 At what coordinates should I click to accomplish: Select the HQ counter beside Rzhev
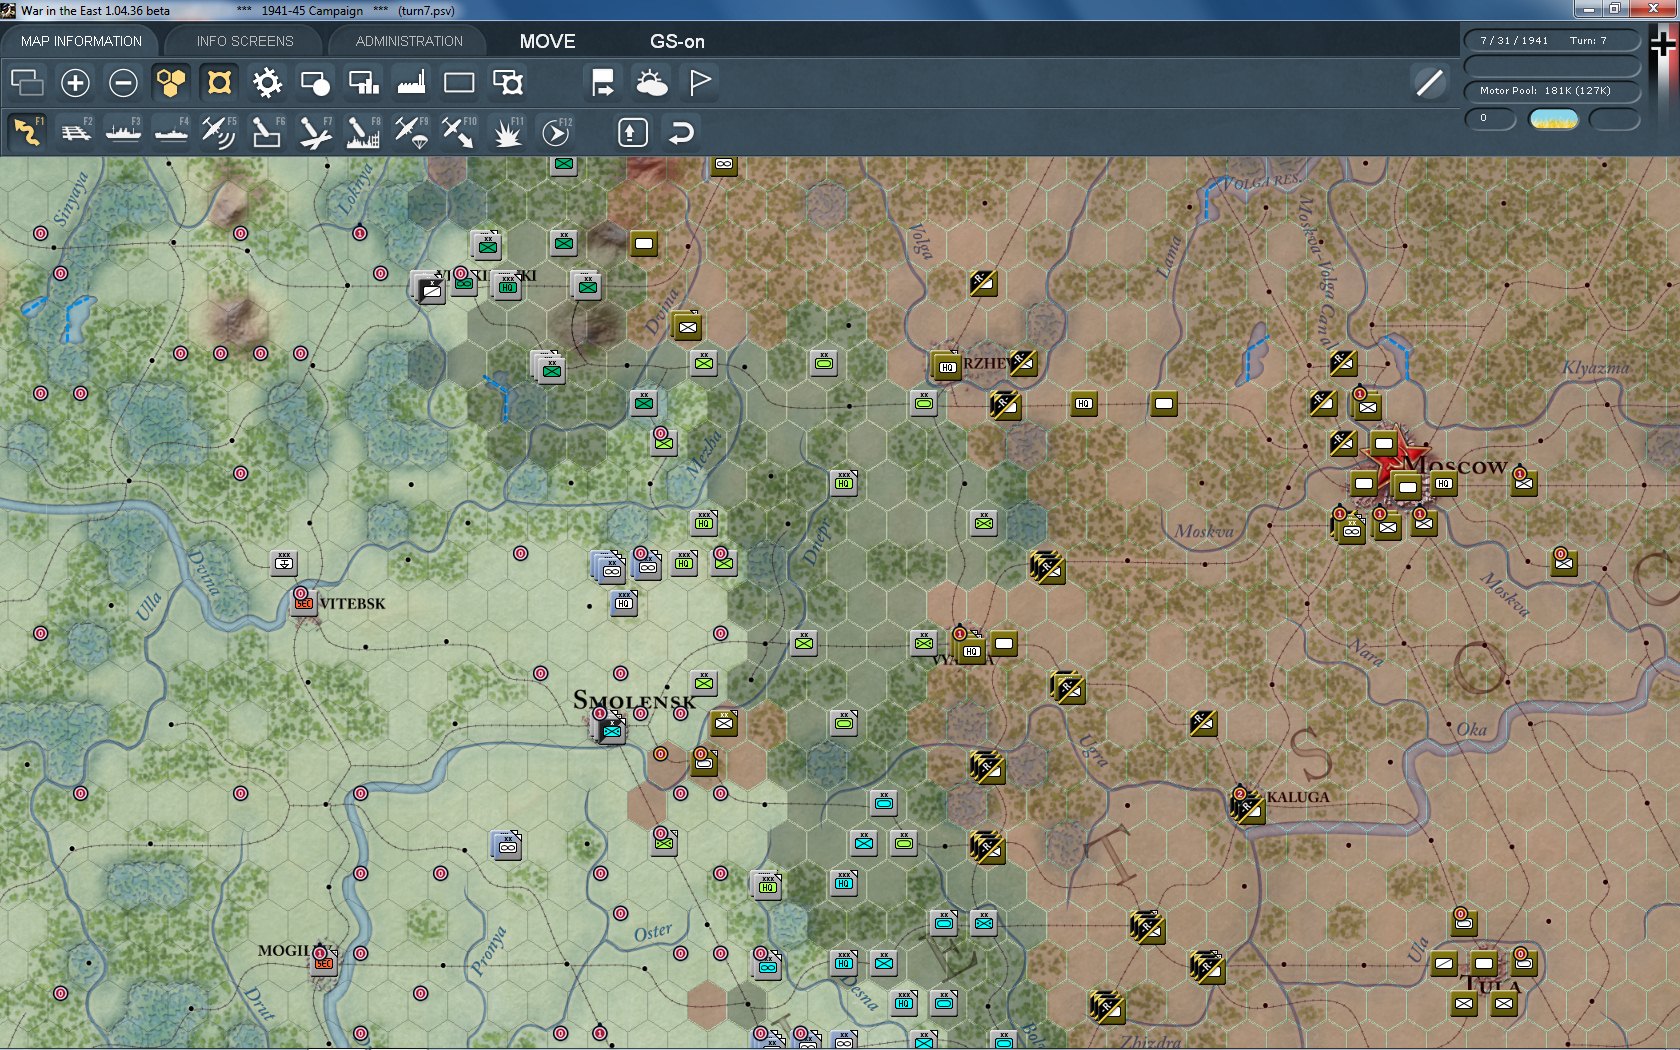(x=946, y=366)
